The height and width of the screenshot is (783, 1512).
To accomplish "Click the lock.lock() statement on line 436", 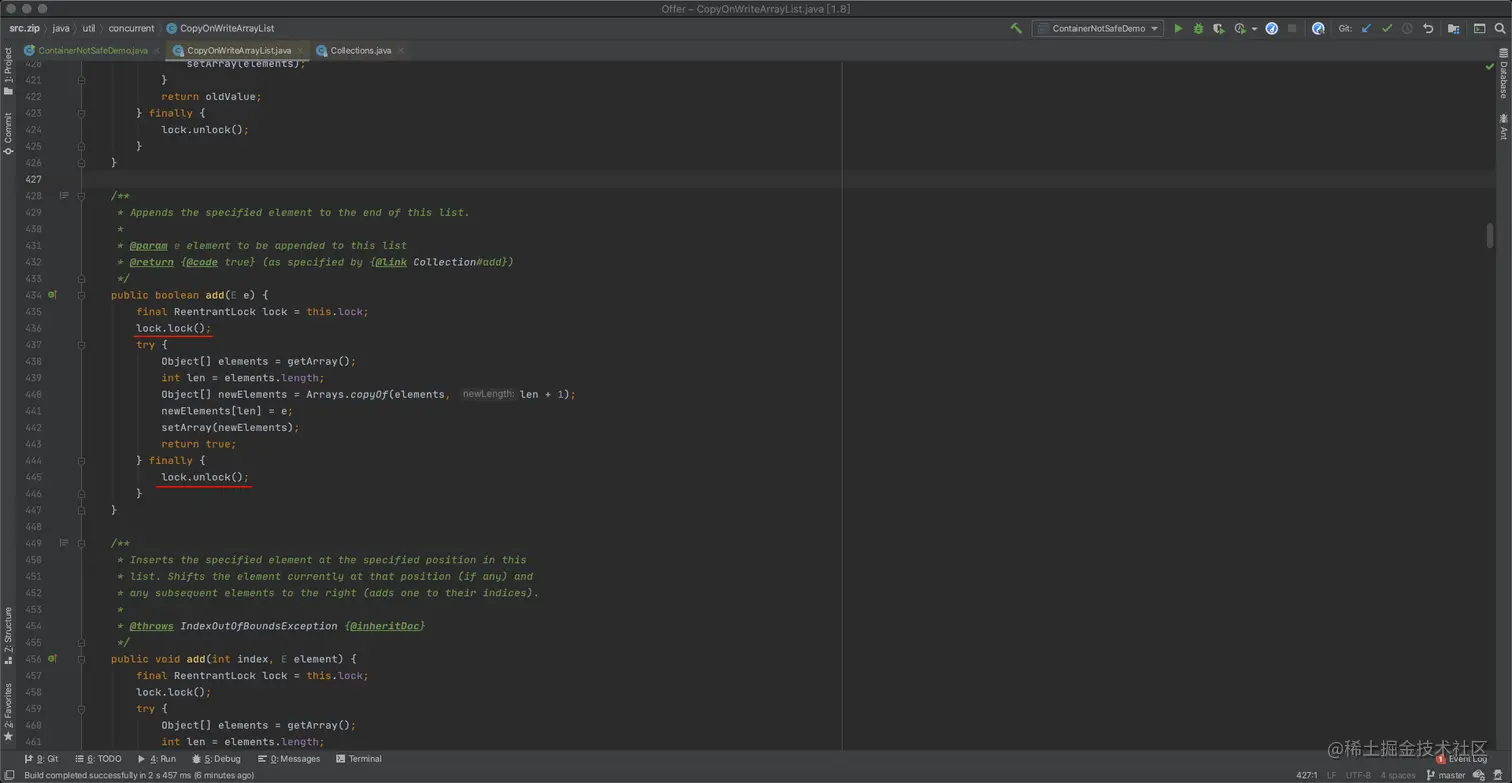I will pos(174,328).
